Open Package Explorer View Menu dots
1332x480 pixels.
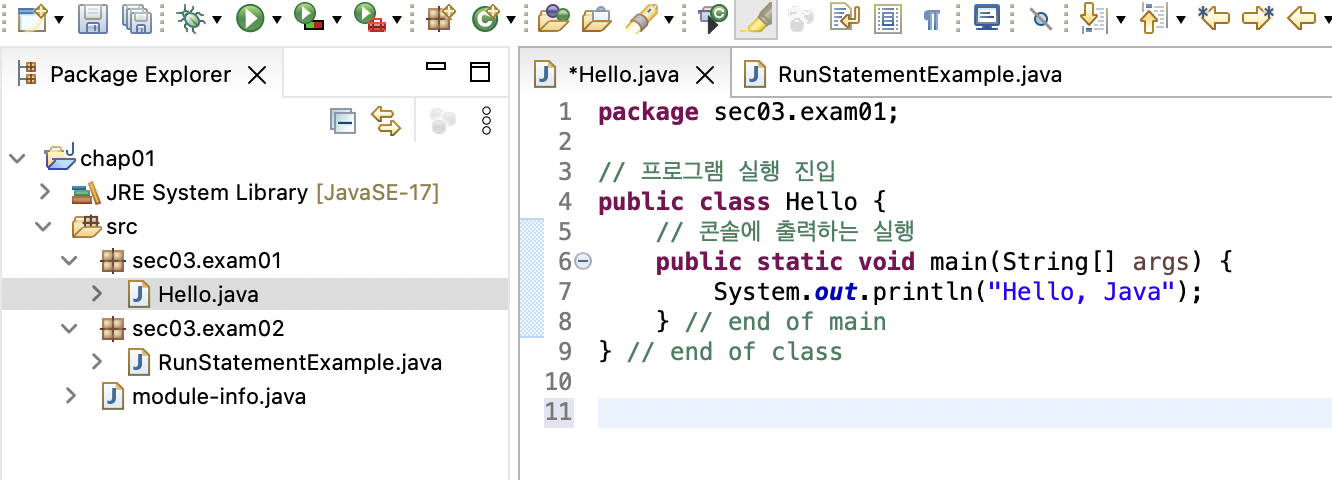(487, 121)
